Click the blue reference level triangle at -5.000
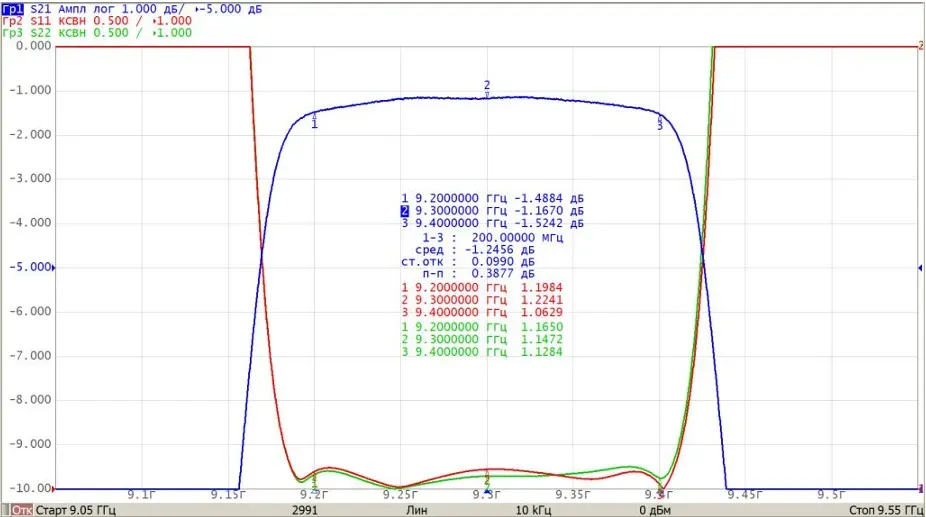 54,268
